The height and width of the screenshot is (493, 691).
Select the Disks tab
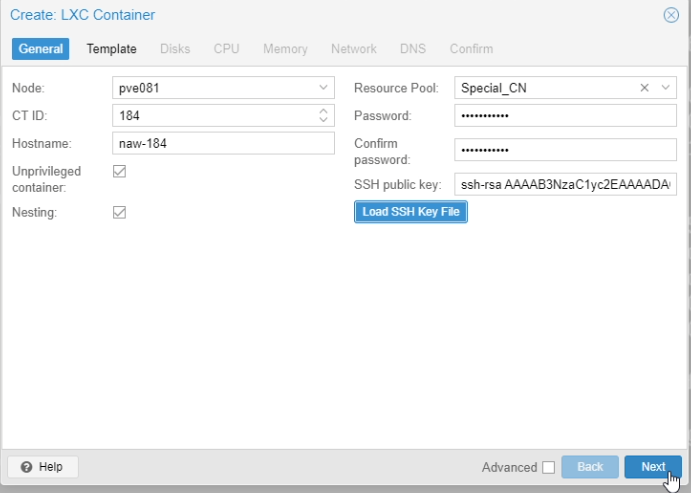point(175,49)
